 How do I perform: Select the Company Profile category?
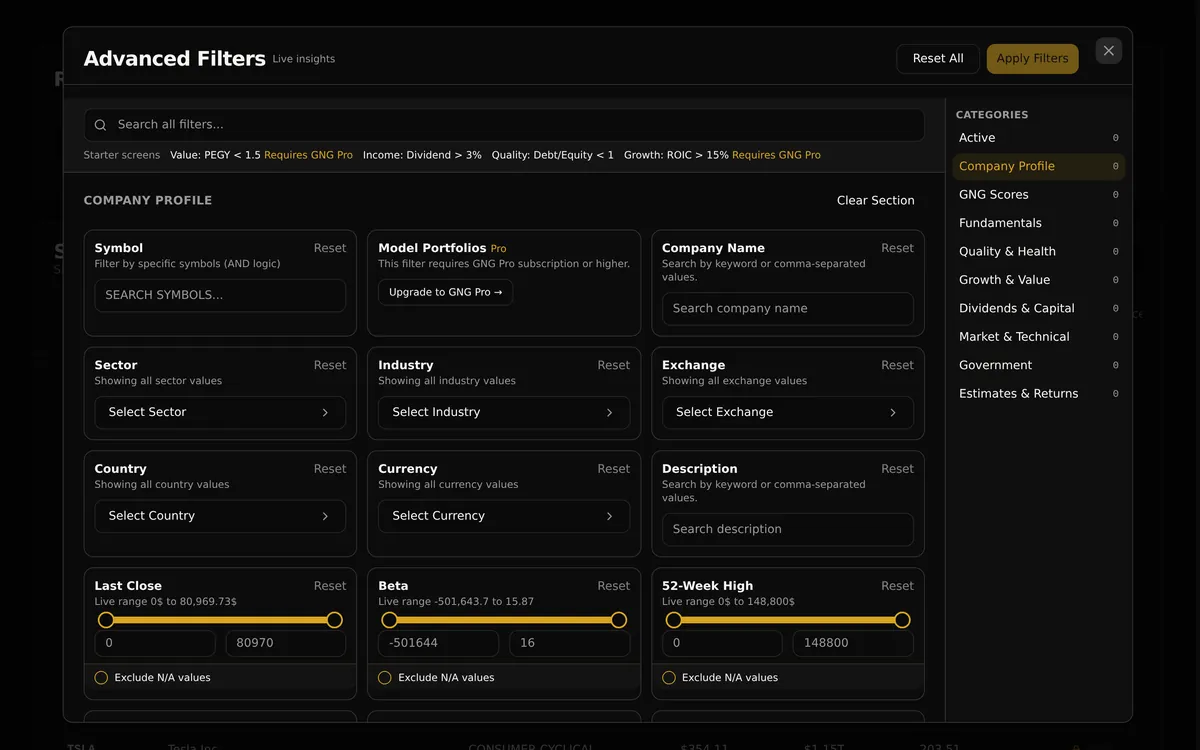(x=1038, y=167)
